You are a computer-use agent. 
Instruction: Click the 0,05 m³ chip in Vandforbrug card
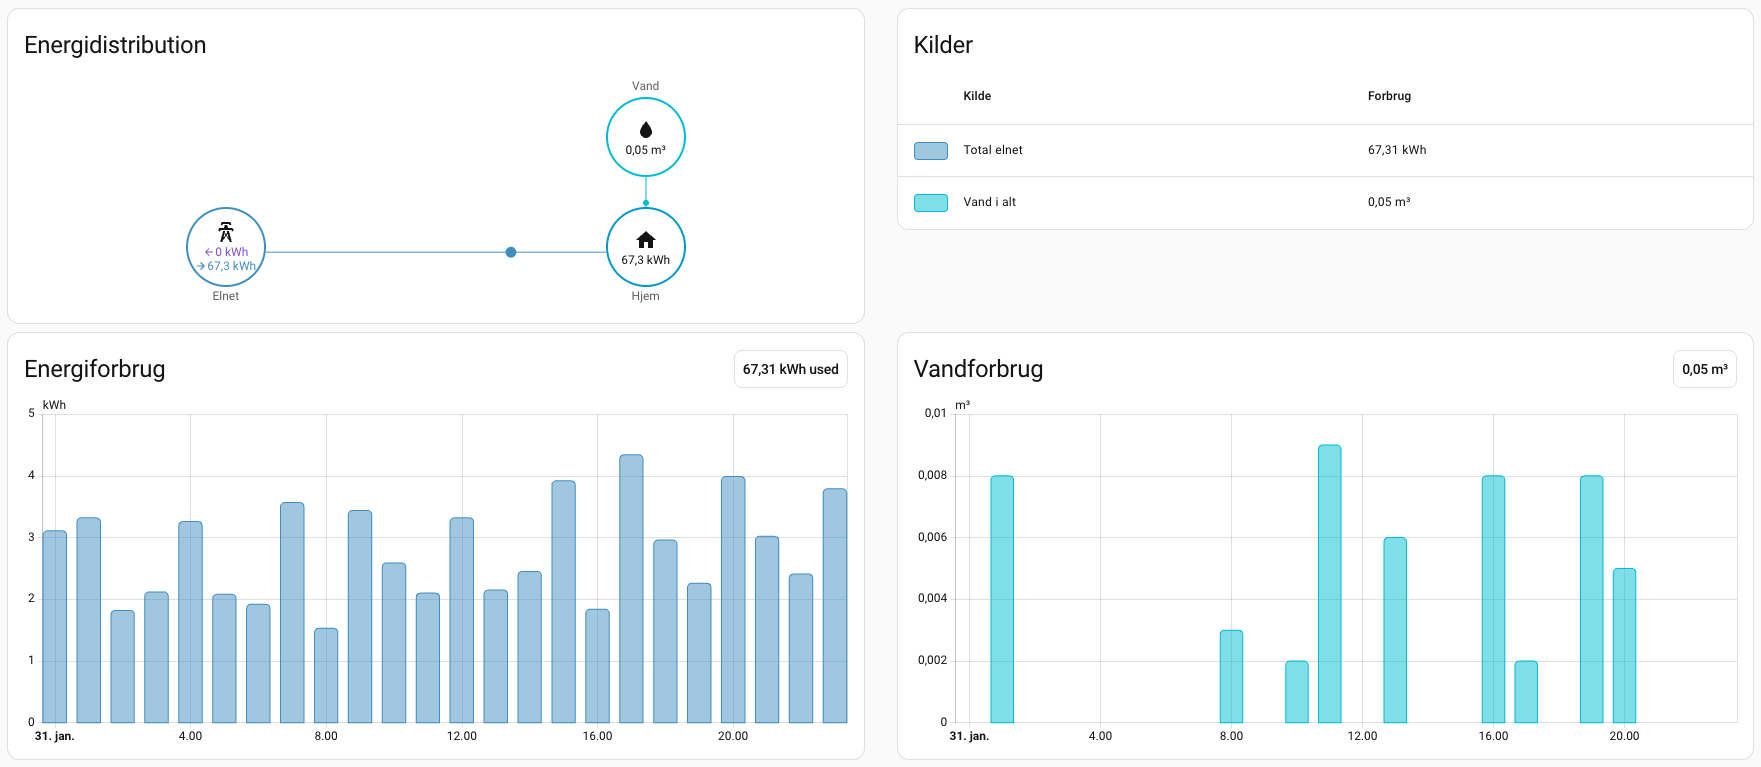pos(1705,369)
